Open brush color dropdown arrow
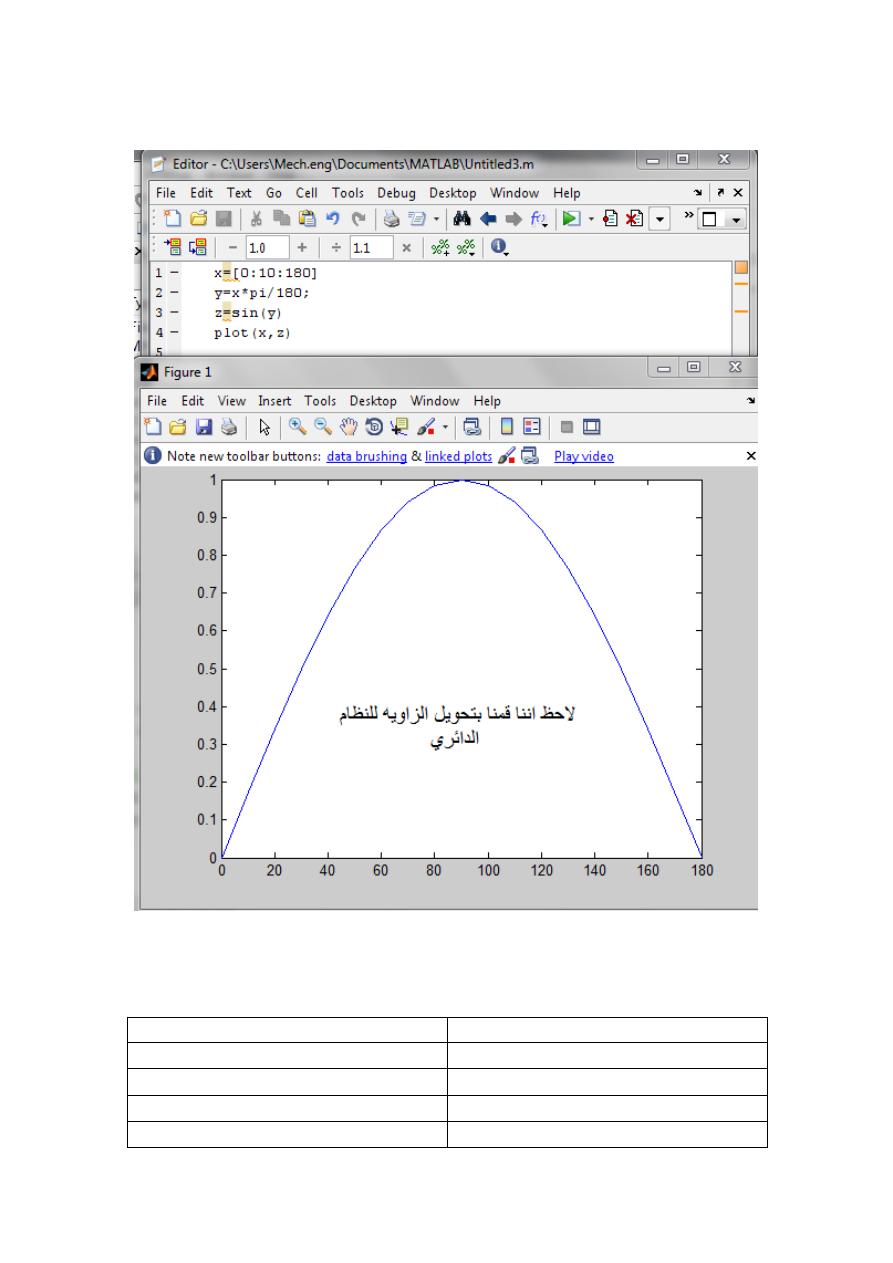The image size is (893, 1263). tap(444, 427)
